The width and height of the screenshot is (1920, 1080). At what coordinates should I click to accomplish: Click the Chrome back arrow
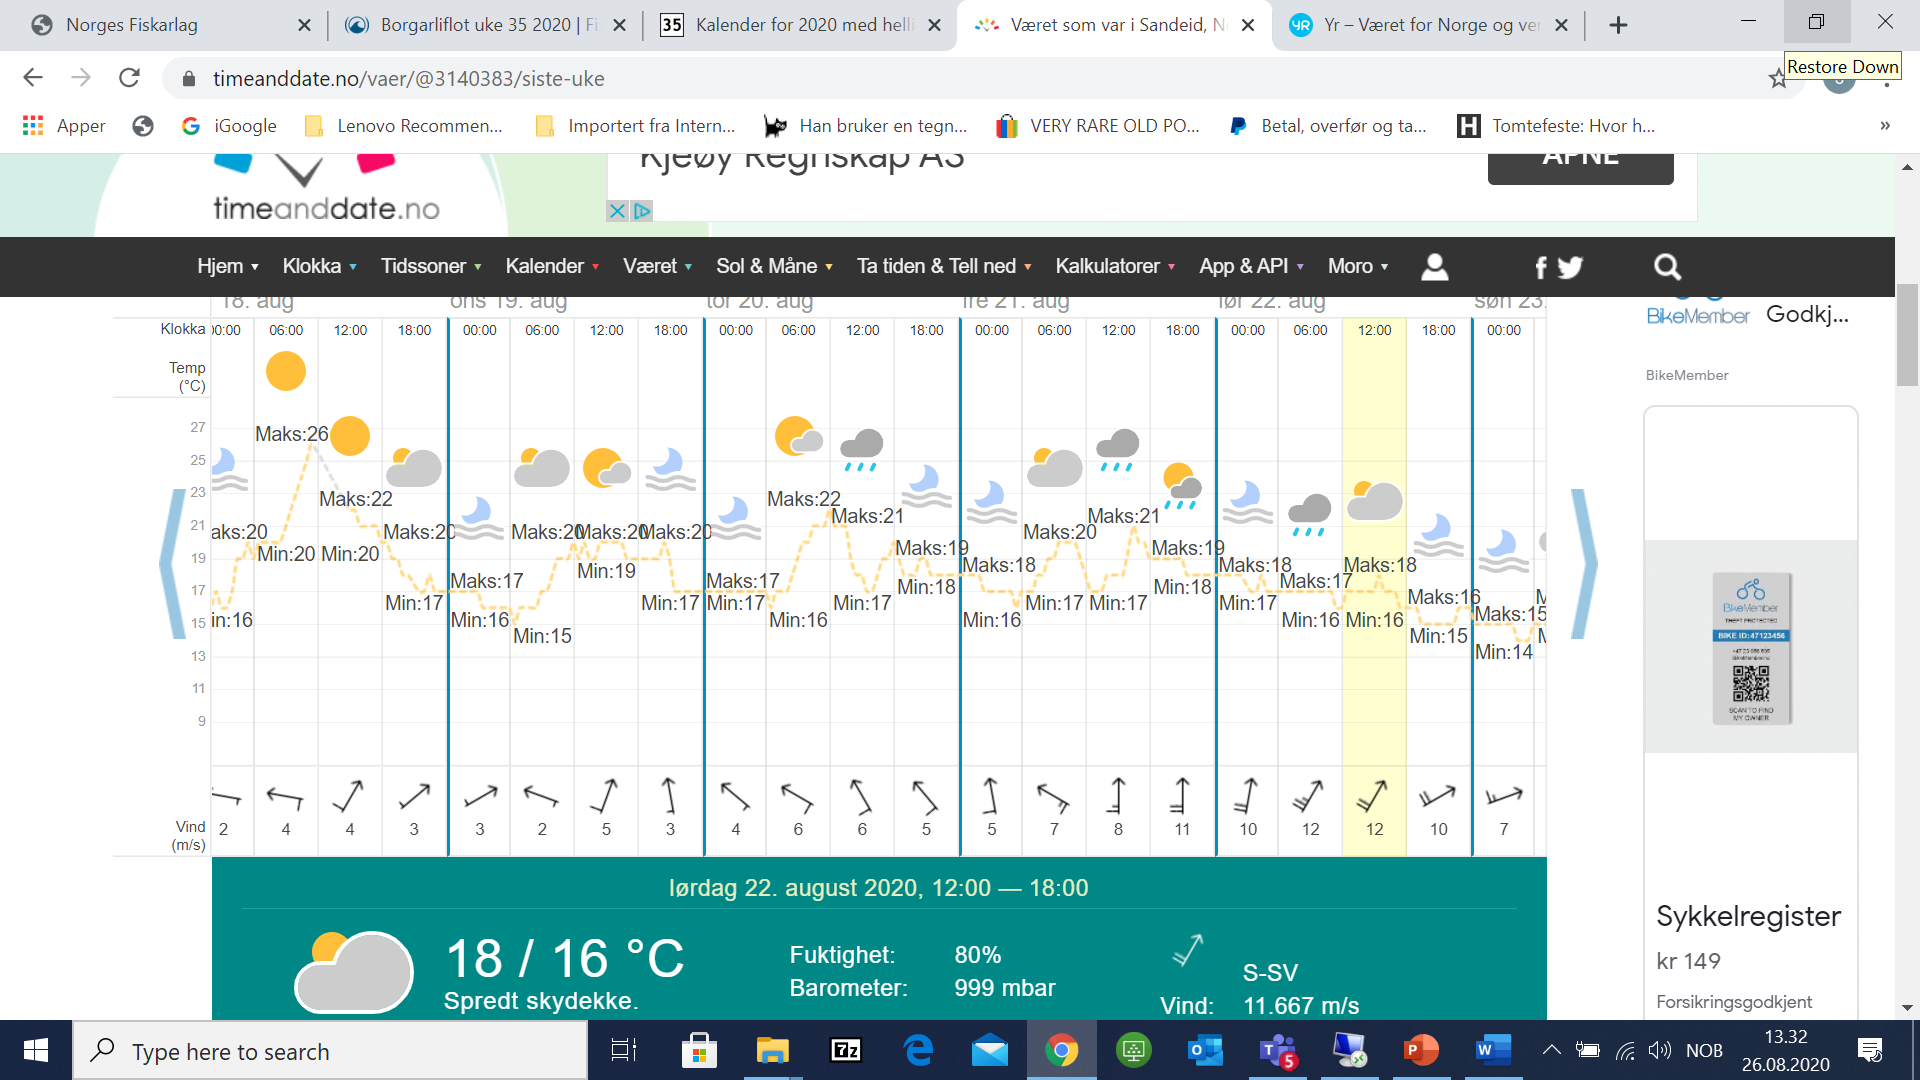coord(32,78)
